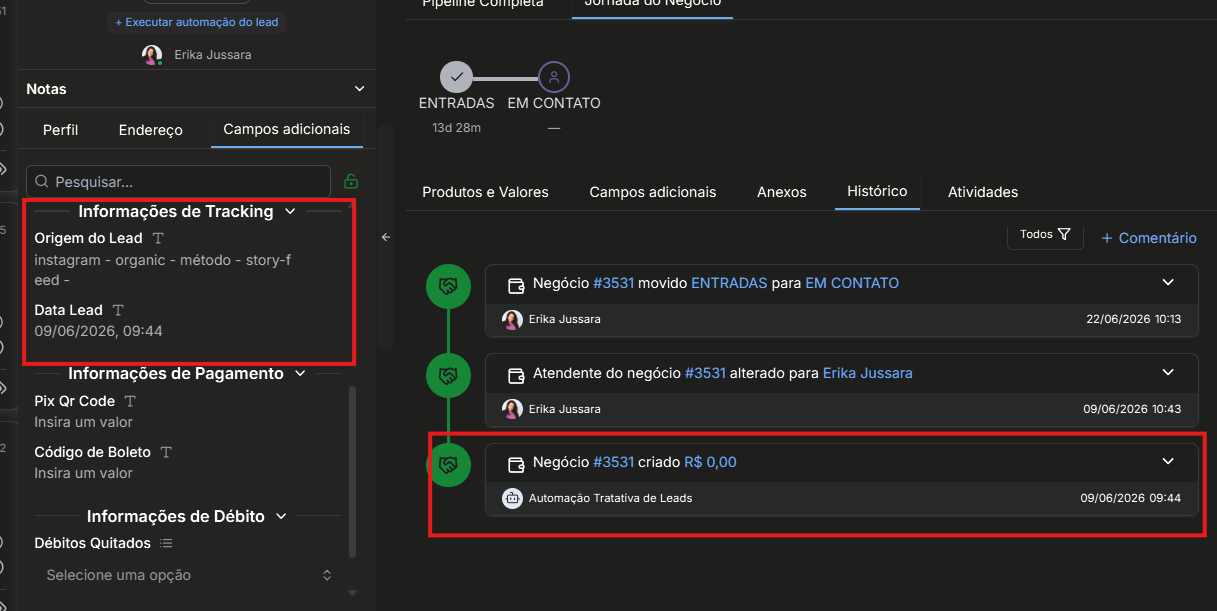Click #3531 link in Negócio criado entry
The height and width of the screenshot is (611, 1217).
tap(613, 462)
